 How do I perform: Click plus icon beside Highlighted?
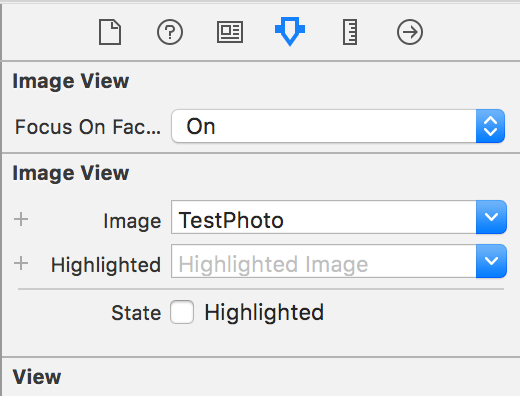[x=21, y=263]
